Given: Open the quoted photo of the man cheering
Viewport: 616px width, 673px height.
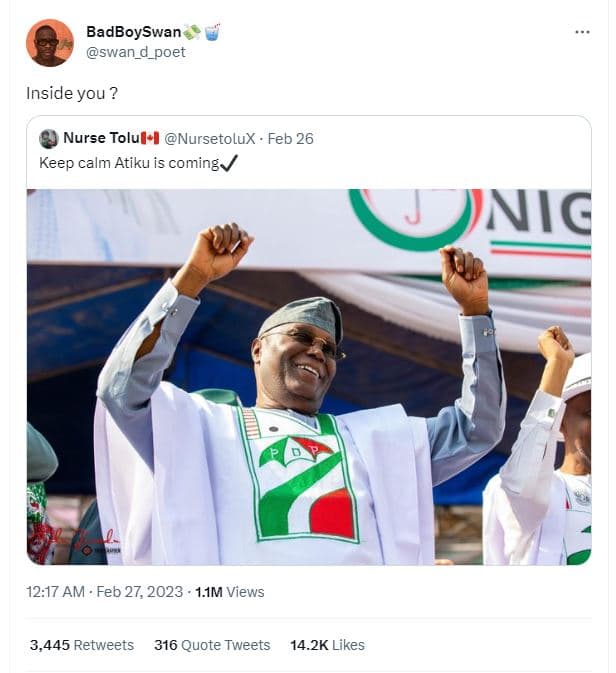Looking at the screenshot, I should 308,377.
